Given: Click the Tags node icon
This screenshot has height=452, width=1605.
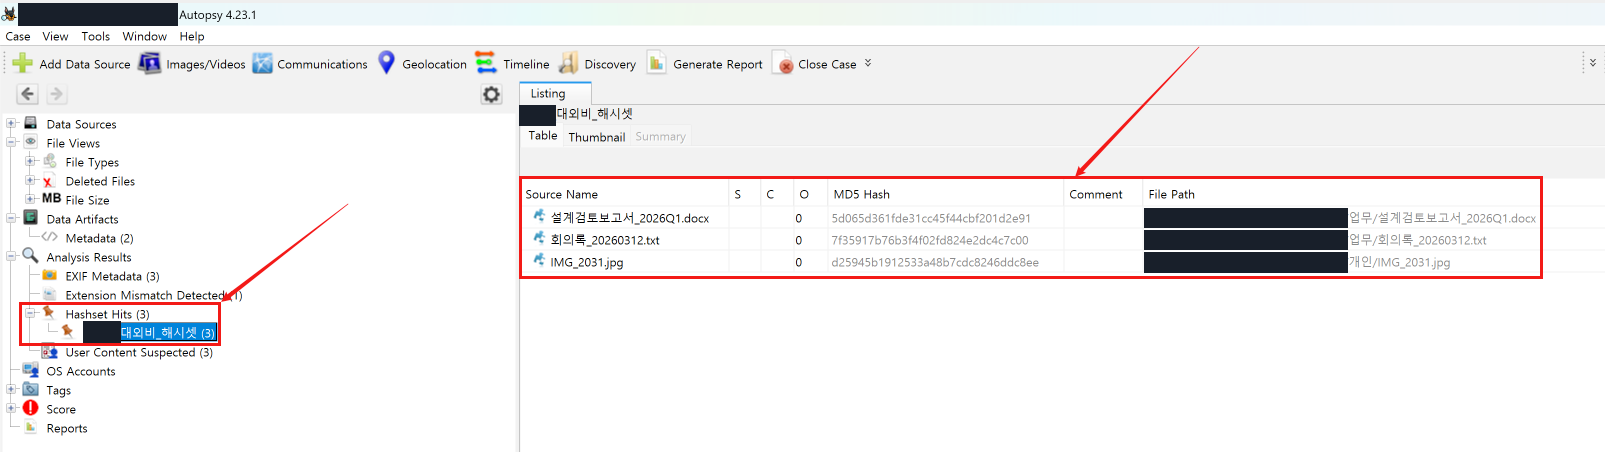Looking at the screenshot, I should pos(31,389).
